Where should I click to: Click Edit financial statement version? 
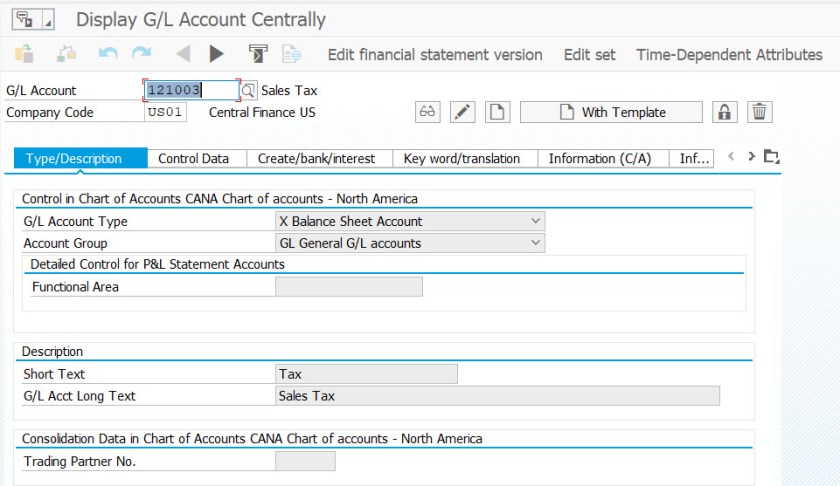435,55
